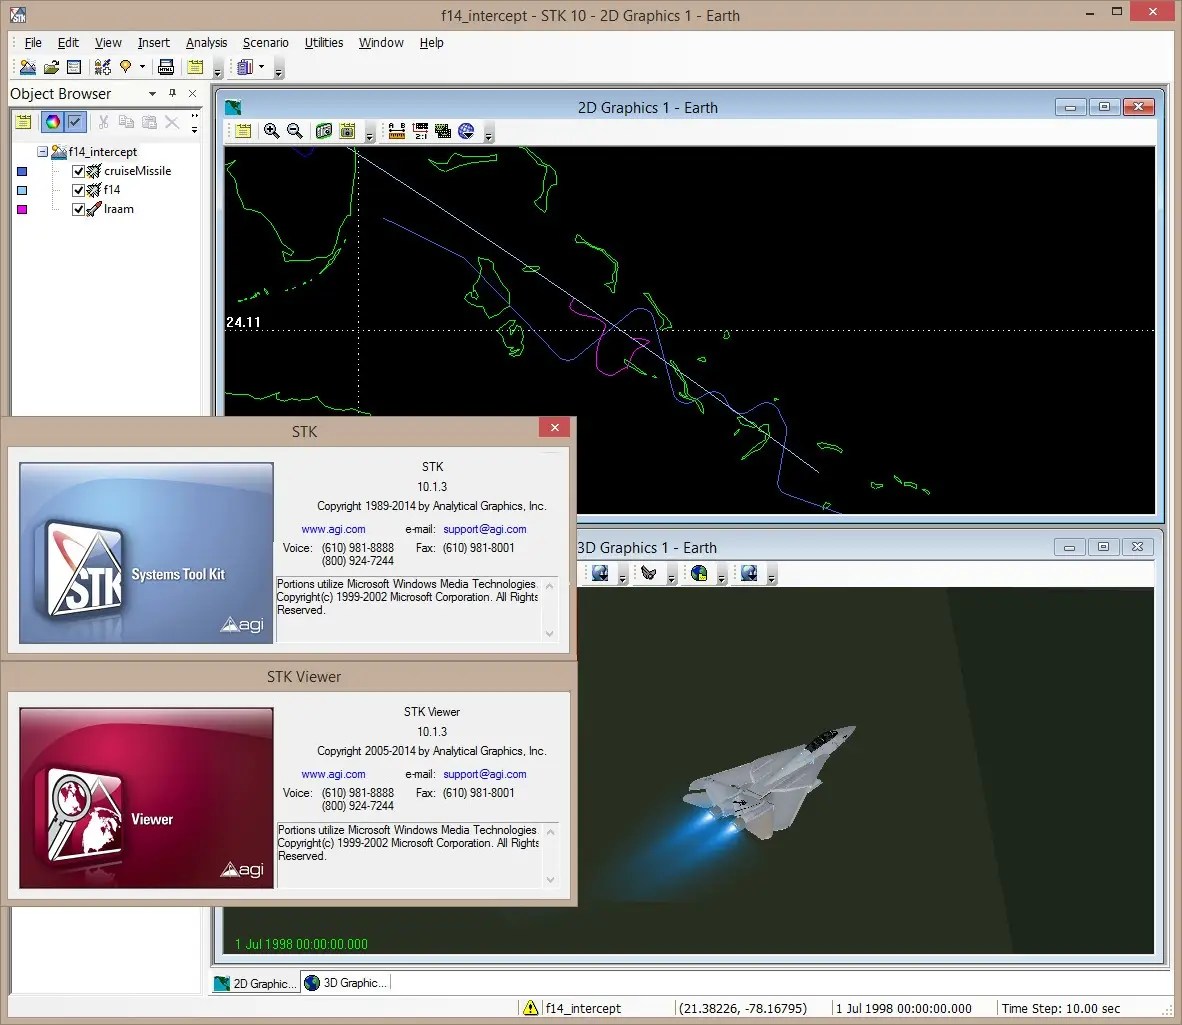Click the Report and Graph Manager icon
This screenshot has width=1182, height=1025.
[245, 67]
